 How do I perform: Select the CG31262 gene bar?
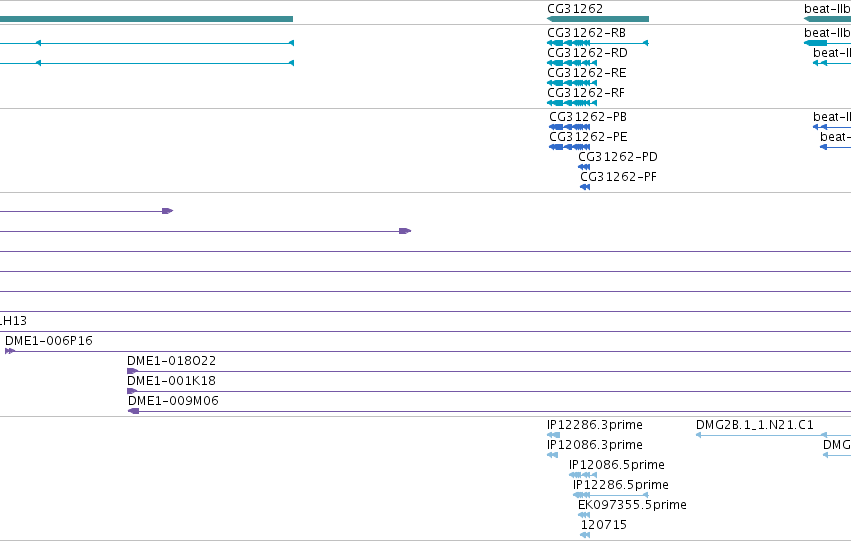(598, 19)
